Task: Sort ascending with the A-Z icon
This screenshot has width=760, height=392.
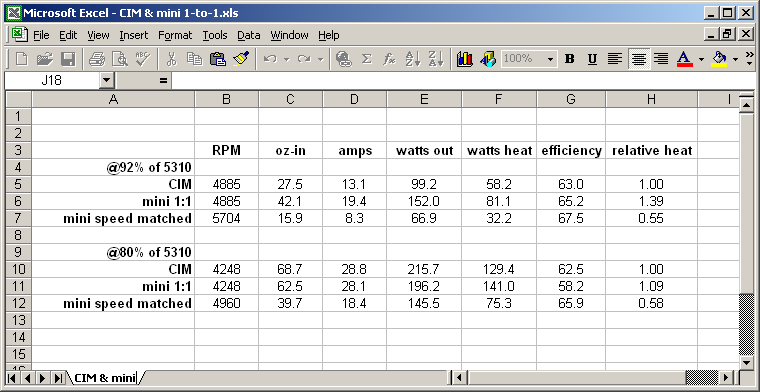Action: (413, 59)
